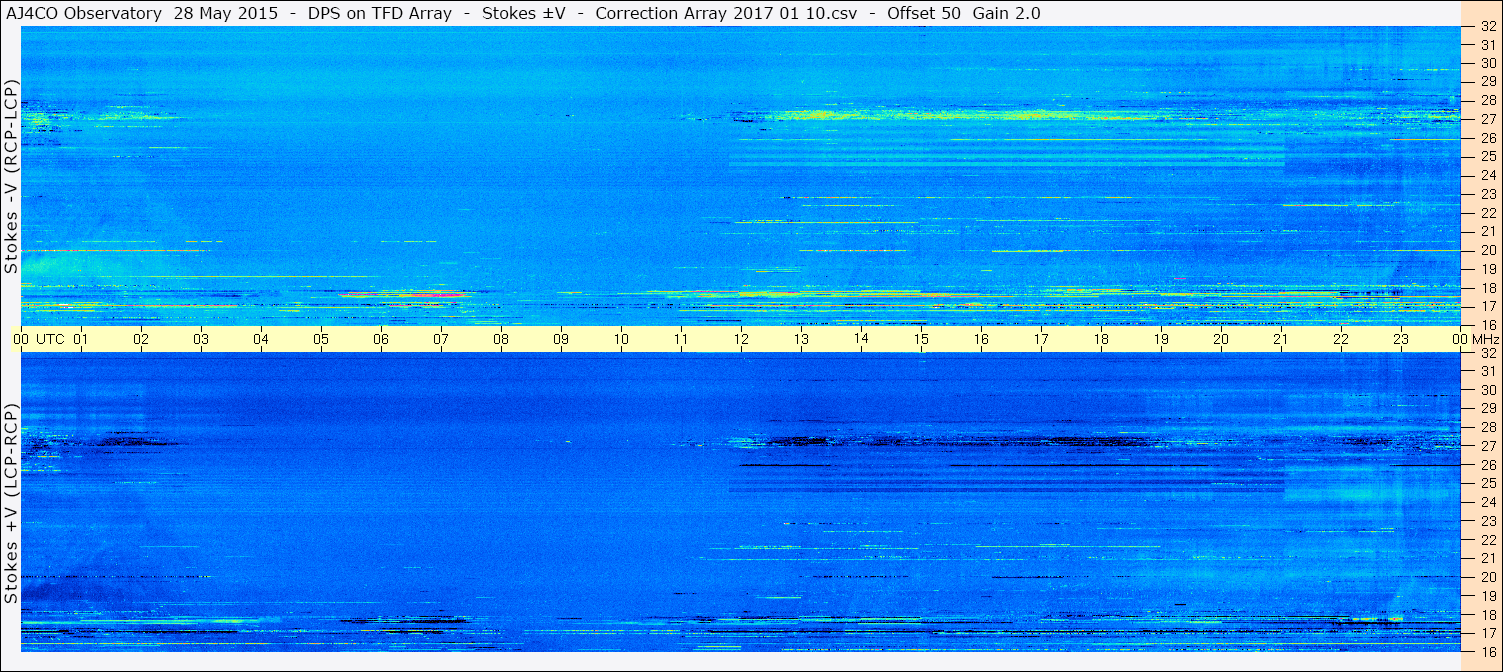Select the 11 hour mark on the time axis
Viewport: 1503px width, 672px height.
coord(681,339)
